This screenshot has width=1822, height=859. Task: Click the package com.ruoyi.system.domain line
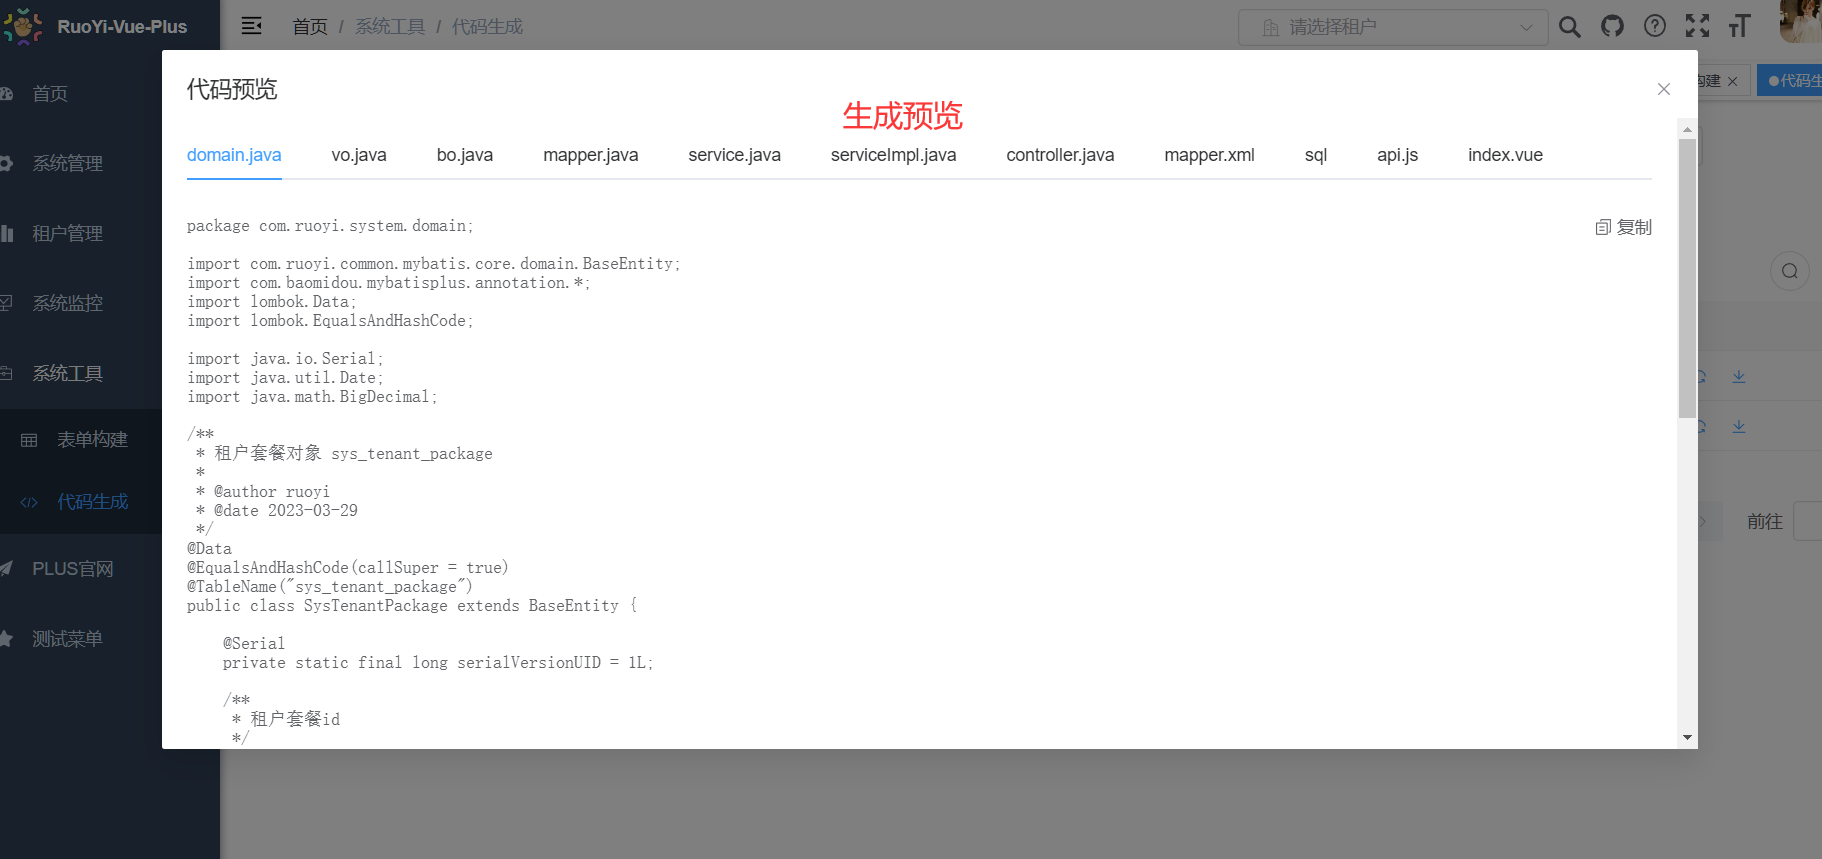point(330,226)
